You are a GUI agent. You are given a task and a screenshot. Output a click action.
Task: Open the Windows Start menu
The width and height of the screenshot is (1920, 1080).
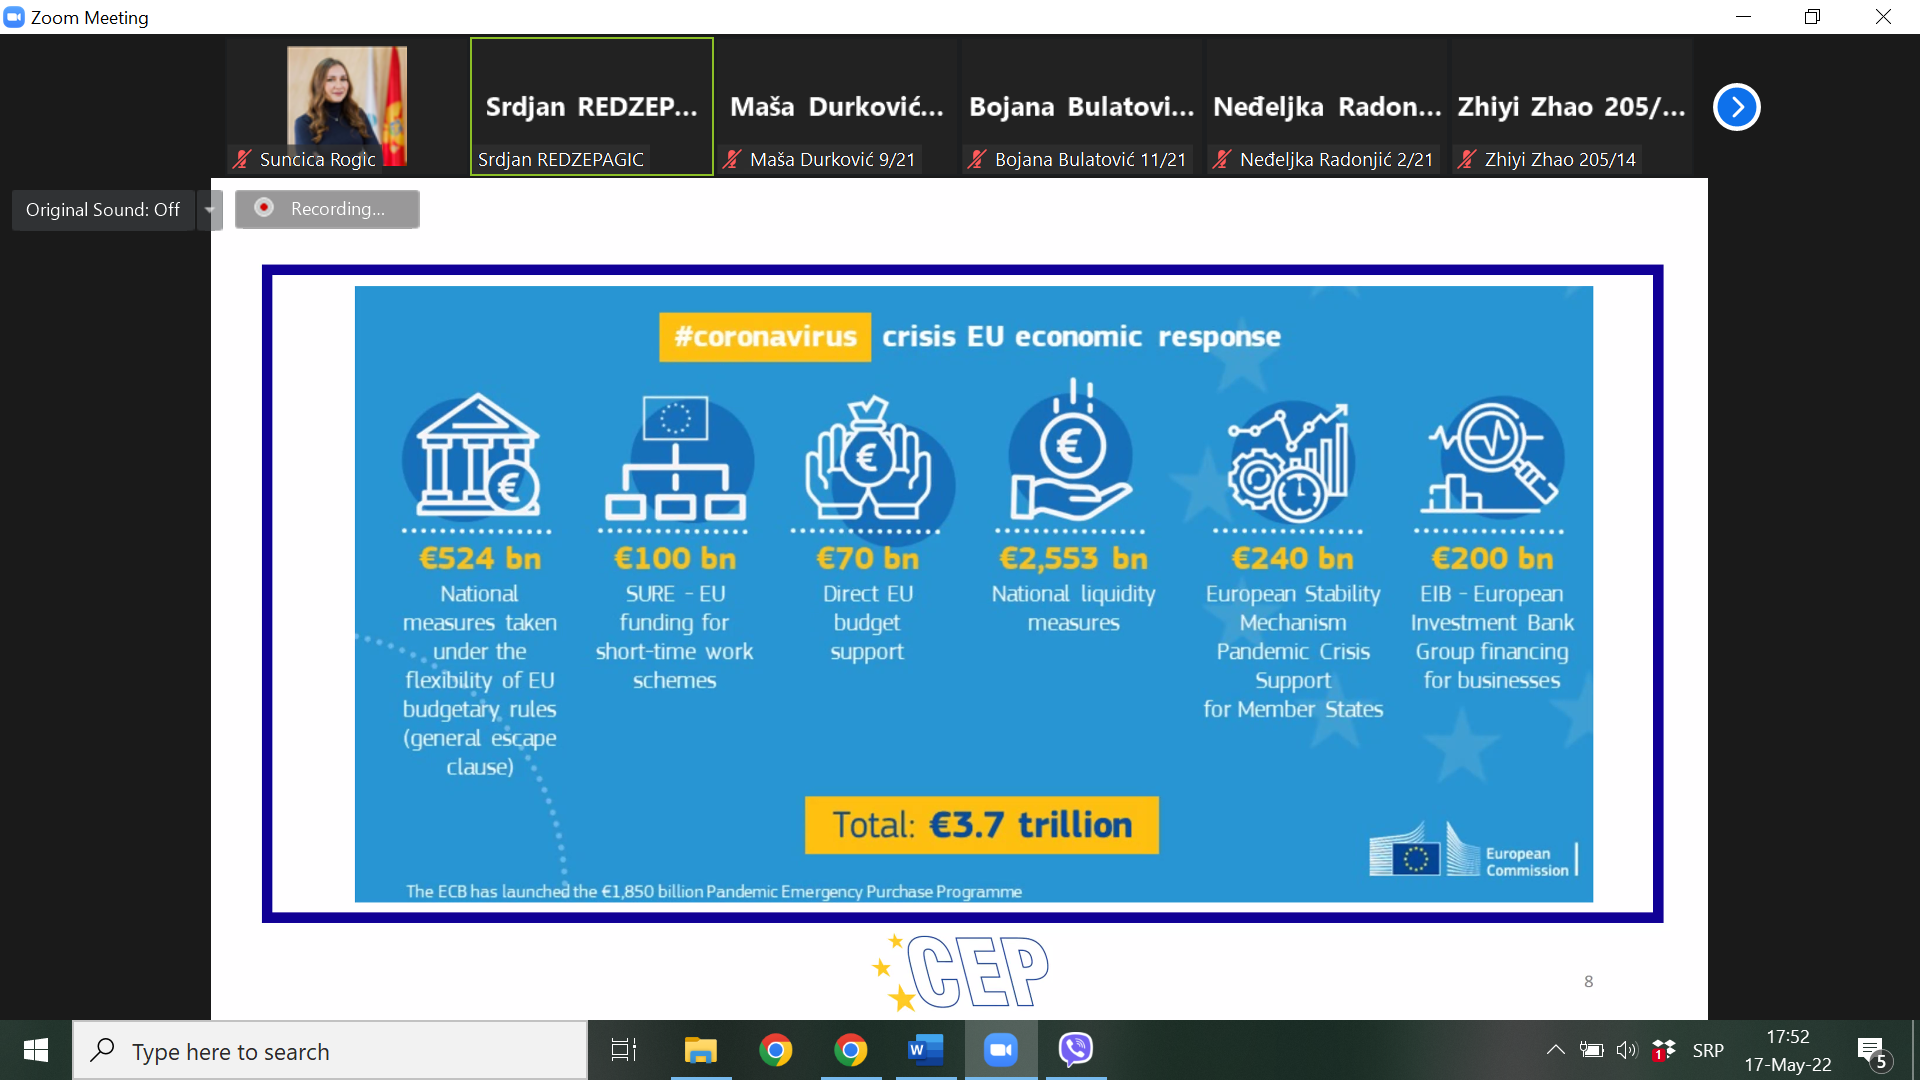36,1050
